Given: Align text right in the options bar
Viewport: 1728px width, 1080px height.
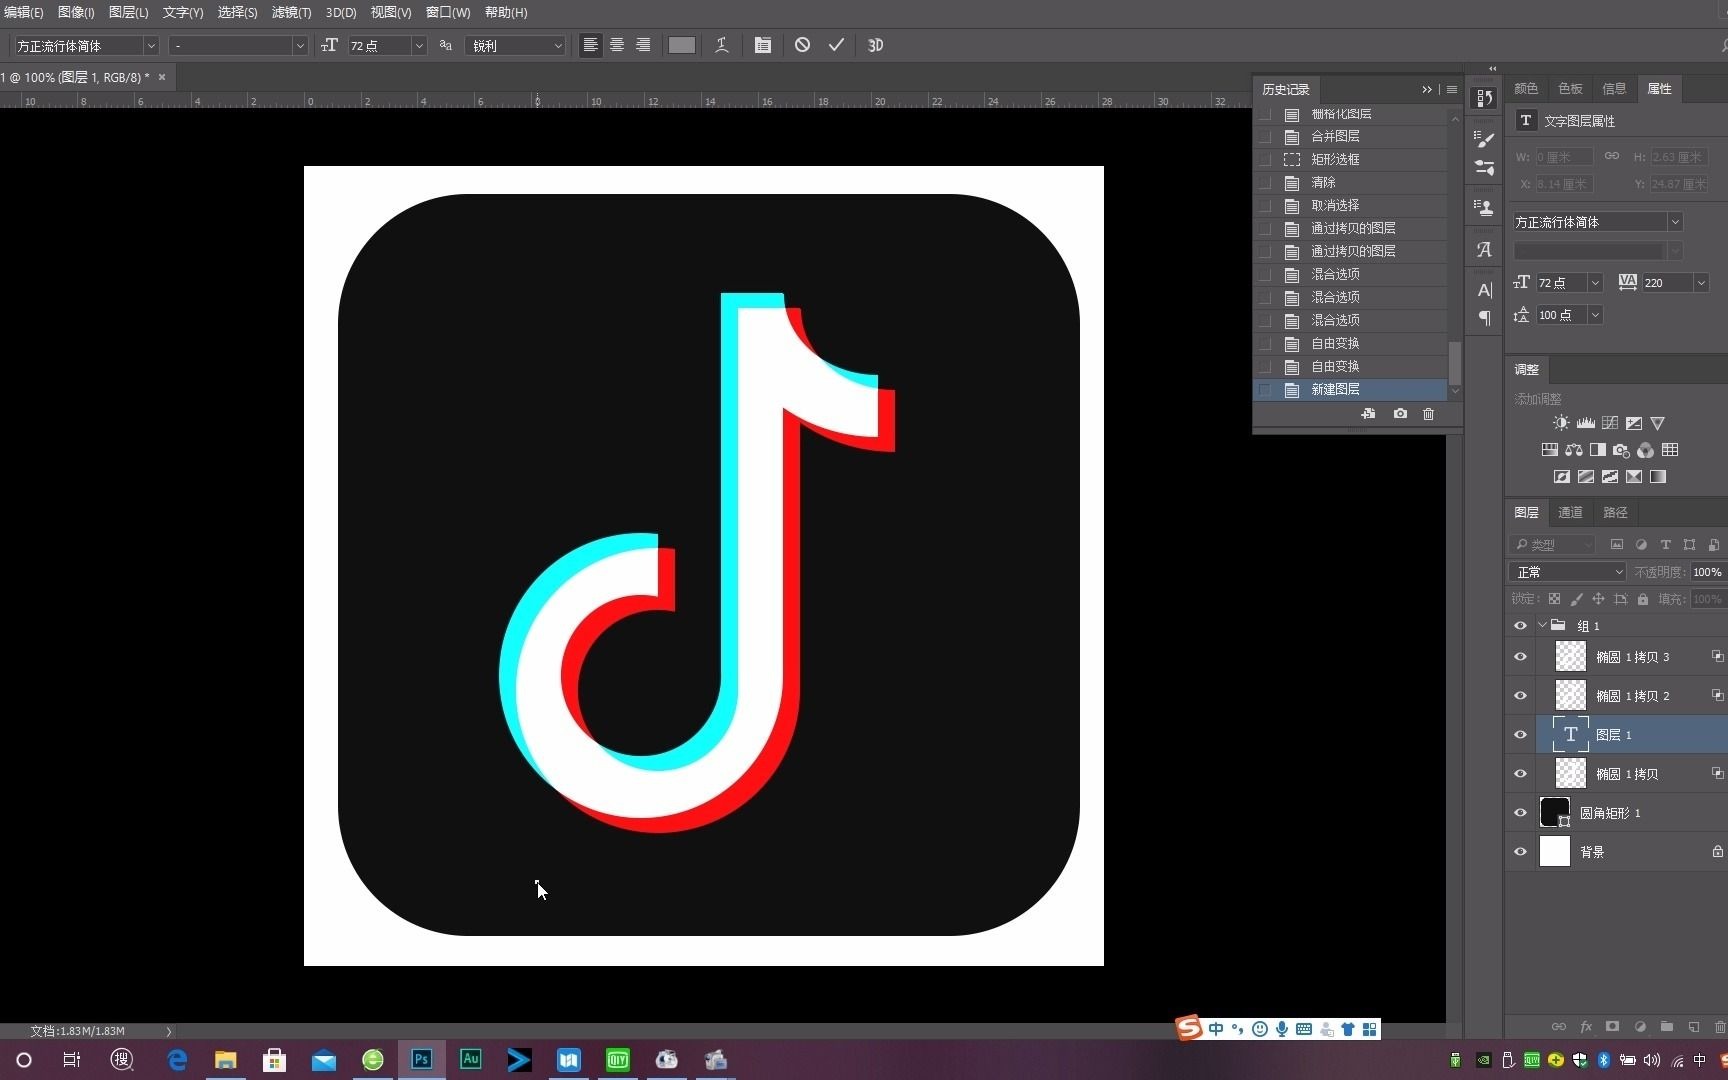Looking at the screenshot, I should pos(643,45).
